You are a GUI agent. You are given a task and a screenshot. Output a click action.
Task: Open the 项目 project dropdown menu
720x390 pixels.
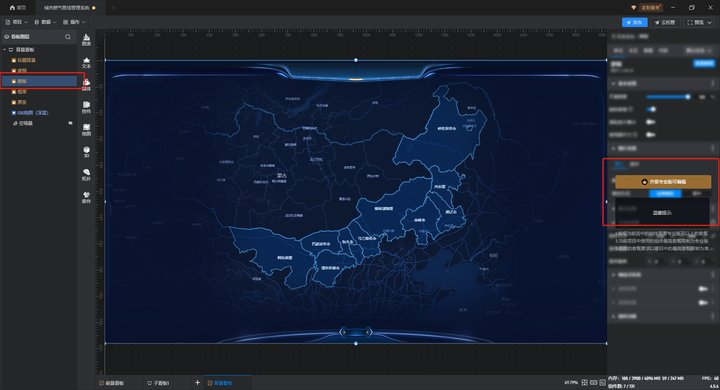point(17,22)
